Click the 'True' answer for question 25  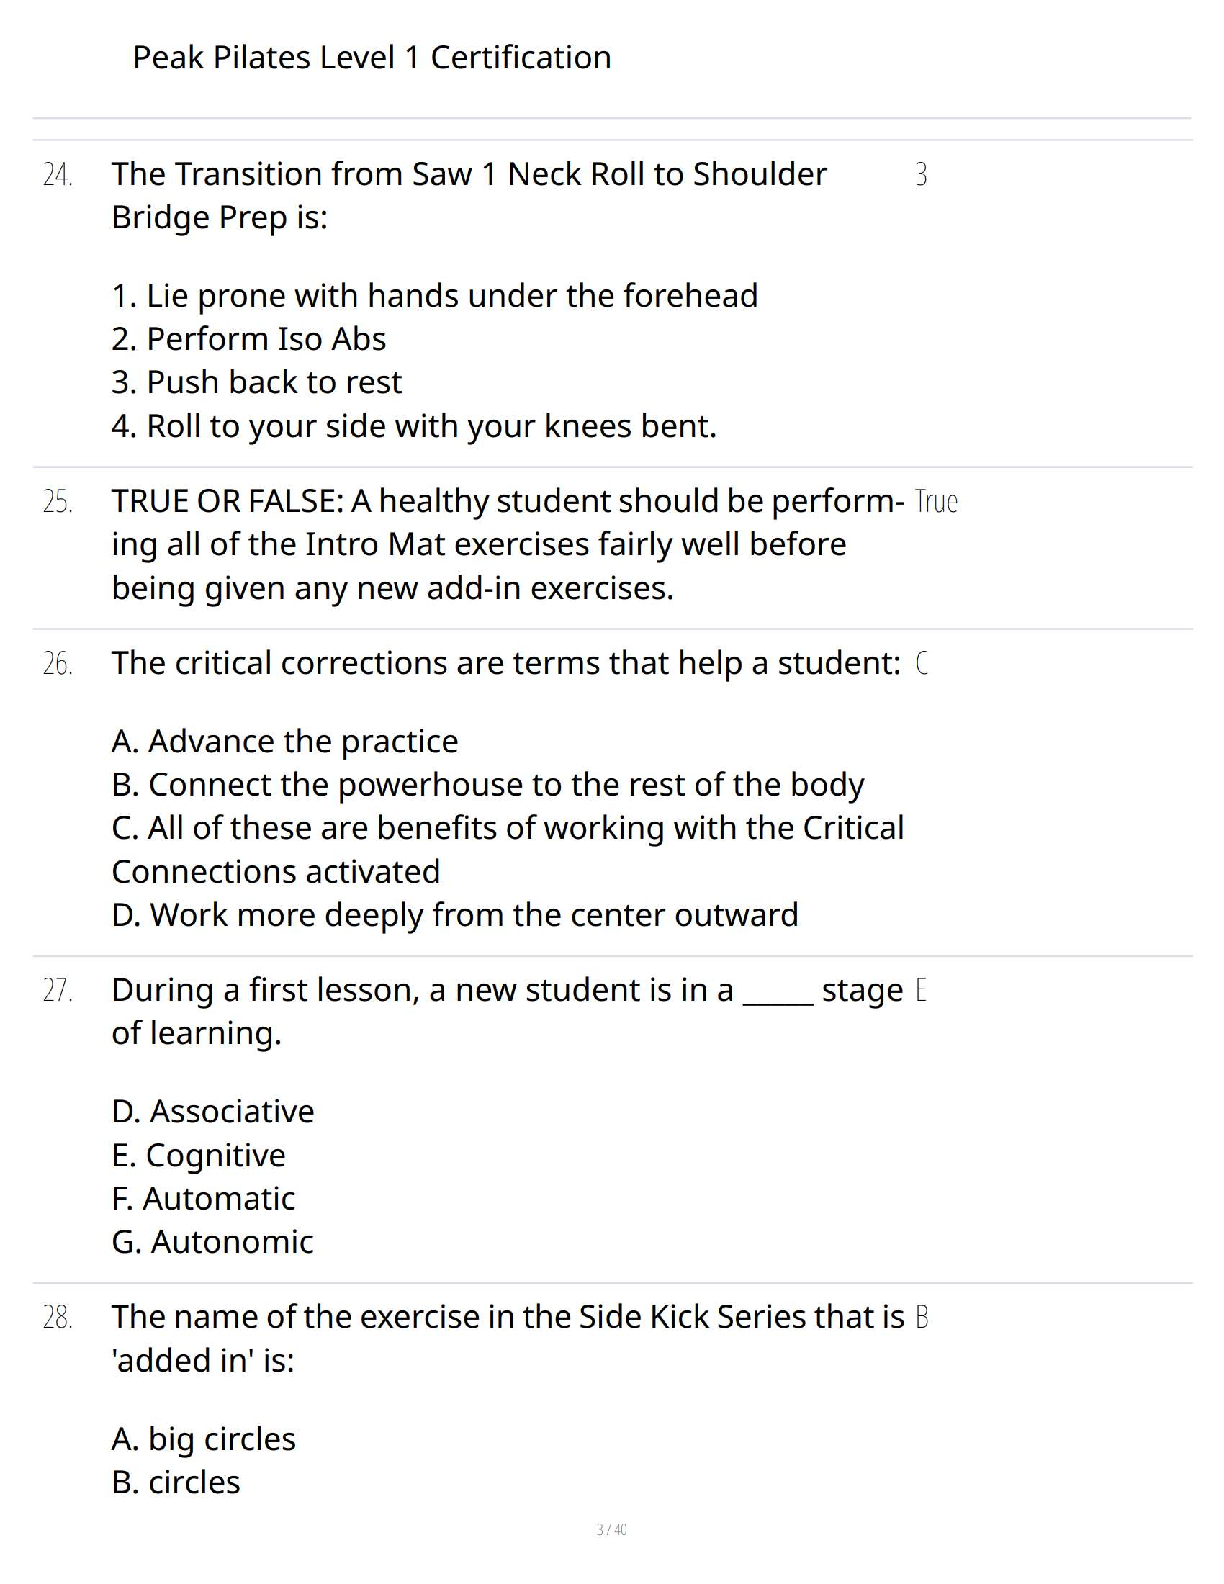(x=936, y=501)
